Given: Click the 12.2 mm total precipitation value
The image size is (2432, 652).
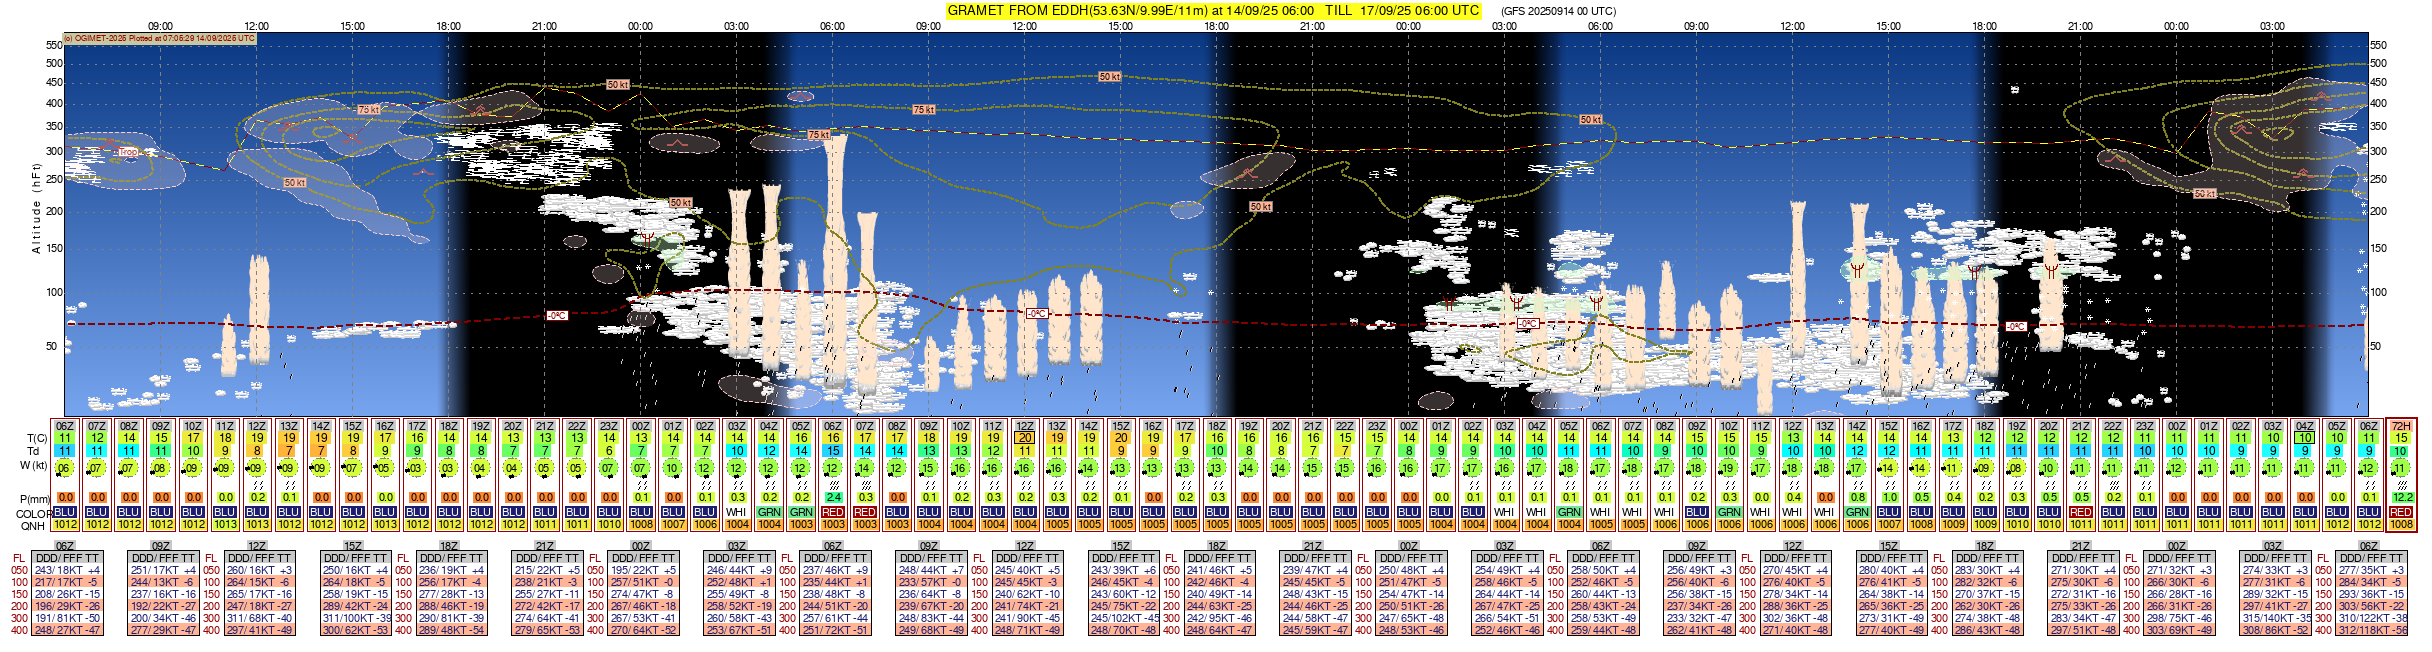Looking at the screenshot, I should 2400,497.
